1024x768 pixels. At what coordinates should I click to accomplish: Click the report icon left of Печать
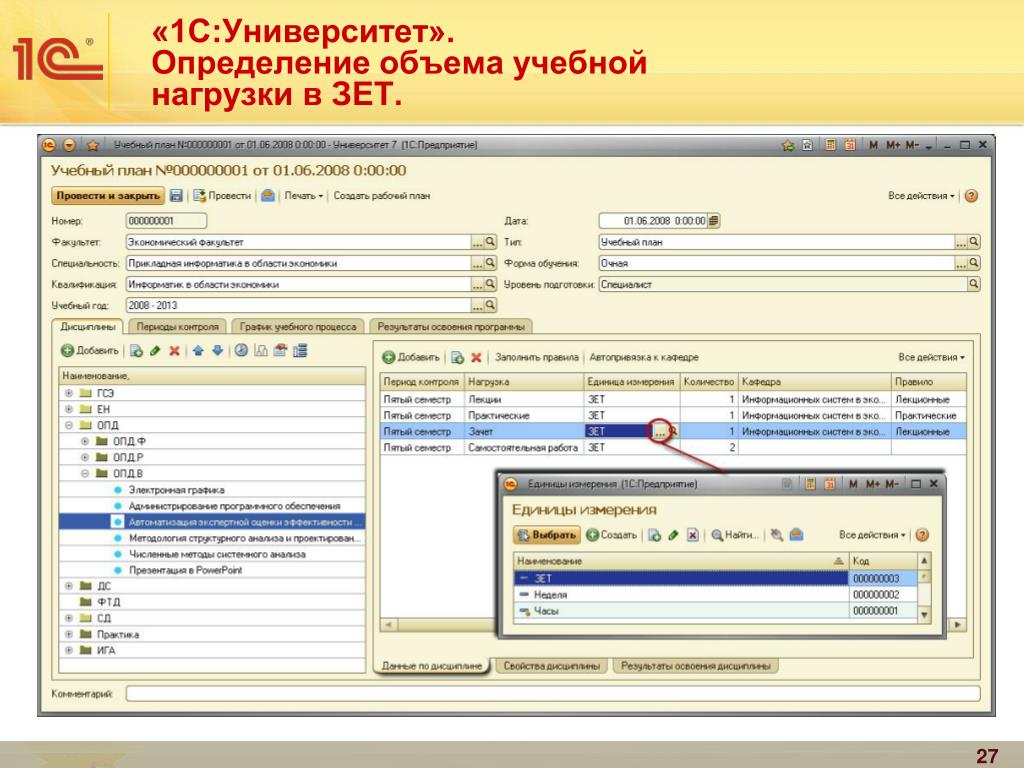(268, 195)
